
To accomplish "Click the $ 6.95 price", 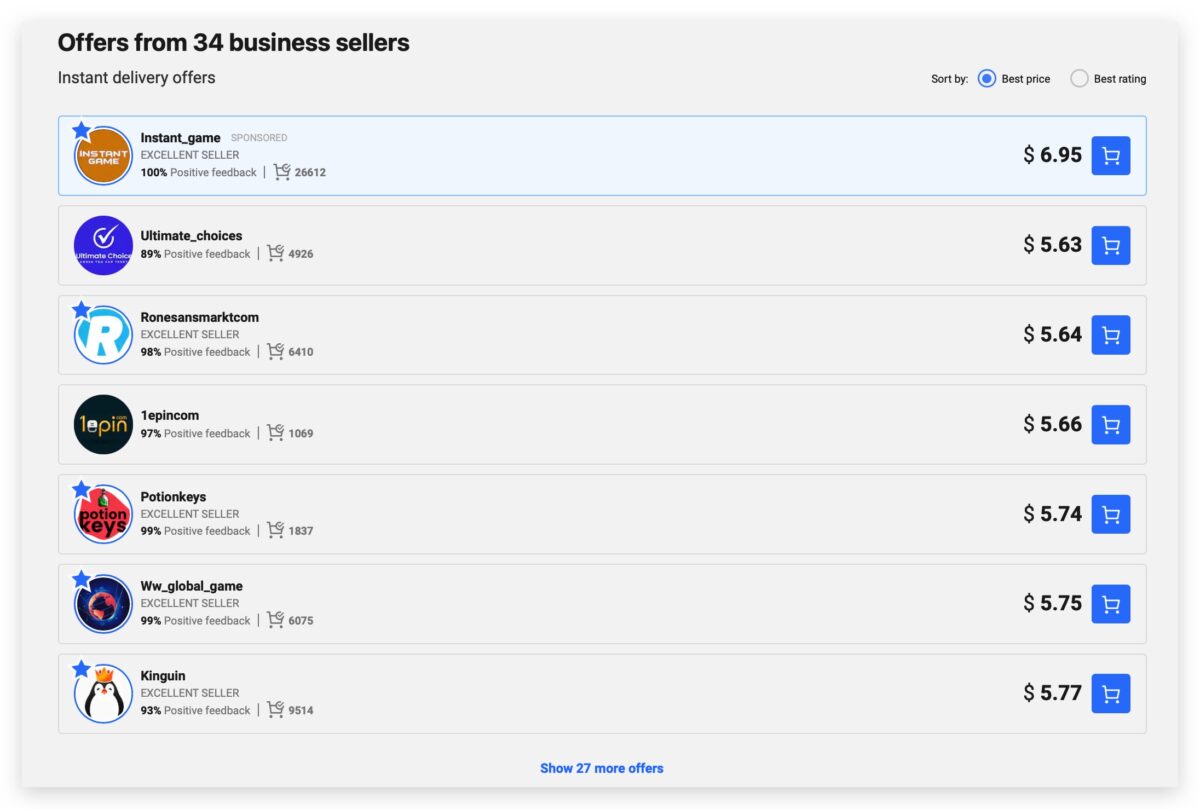I will pos(1052,155).
